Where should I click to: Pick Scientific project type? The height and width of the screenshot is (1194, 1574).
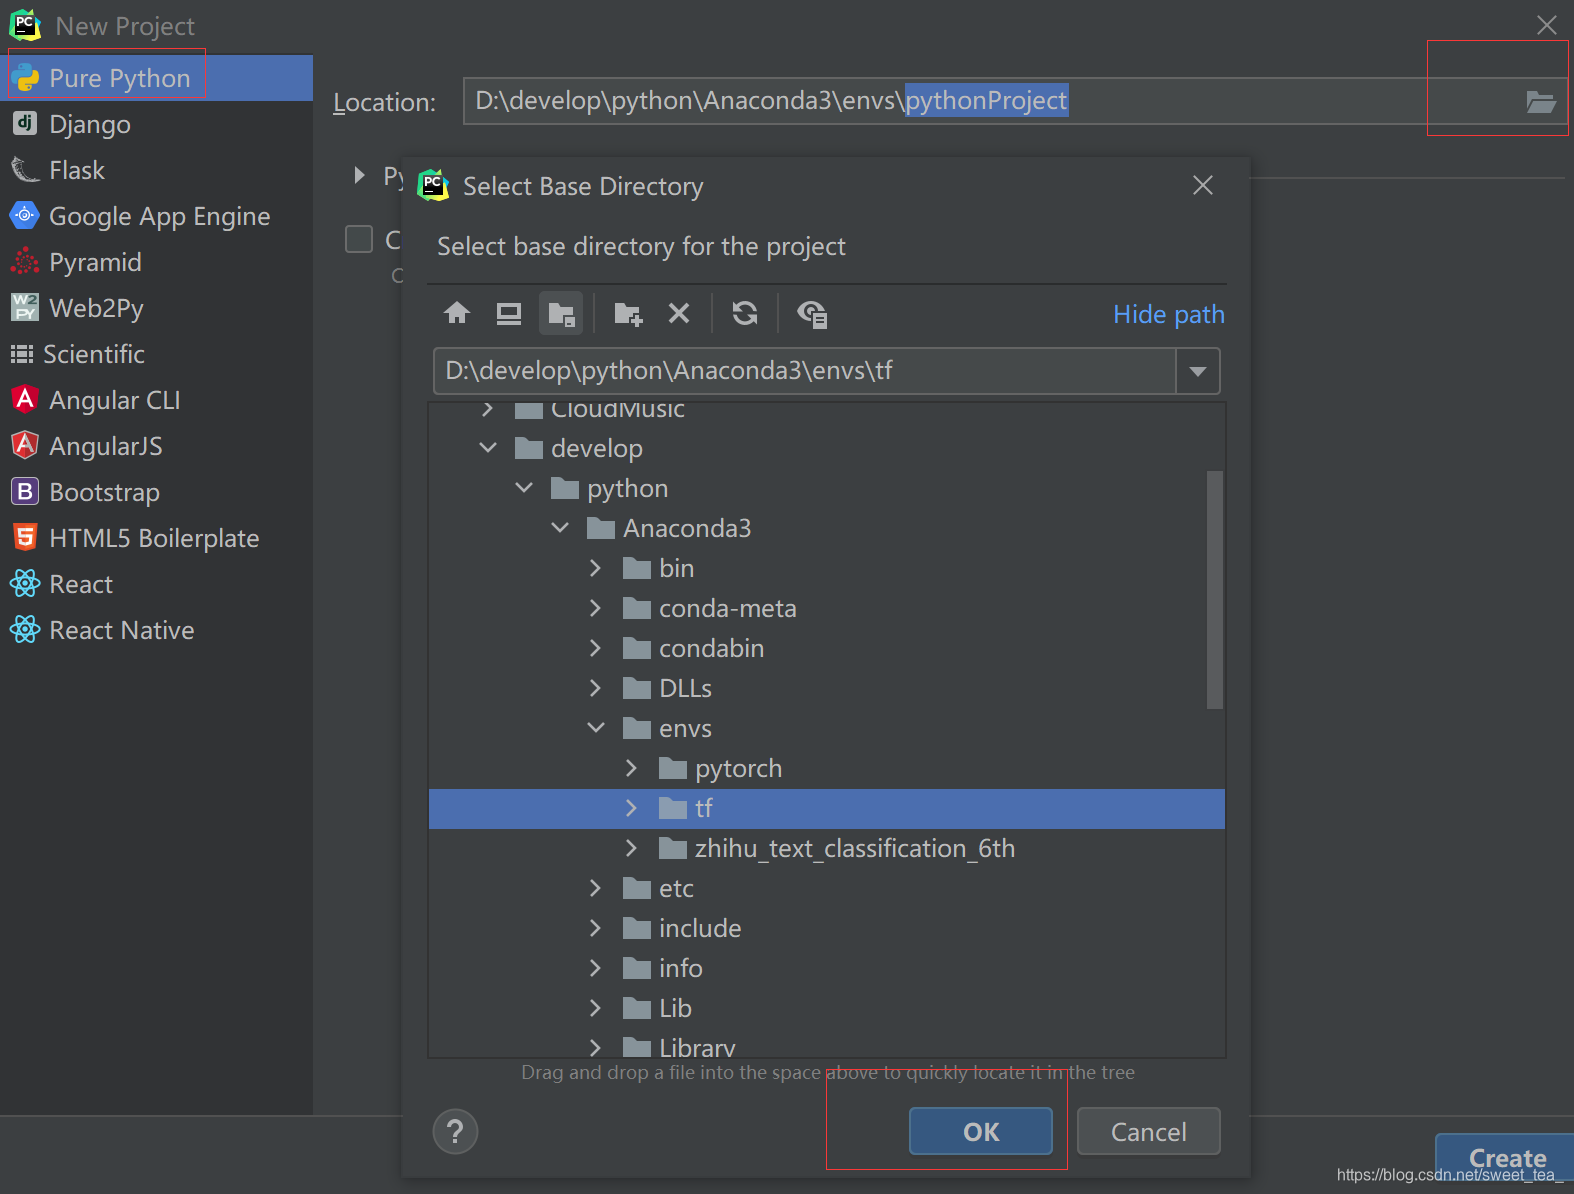click(156, 354)
